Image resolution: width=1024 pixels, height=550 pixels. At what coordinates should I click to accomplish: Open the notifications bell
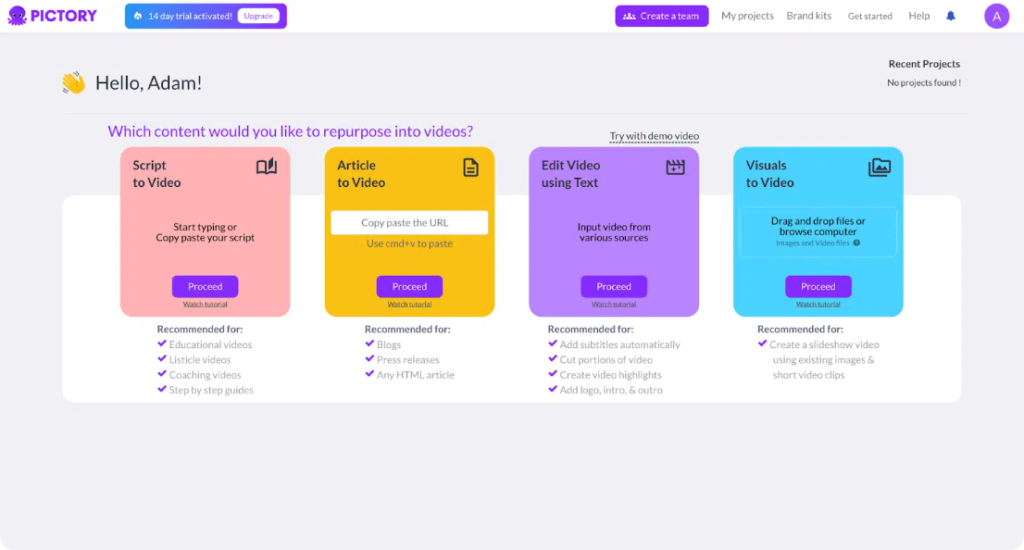click(950, 16)
